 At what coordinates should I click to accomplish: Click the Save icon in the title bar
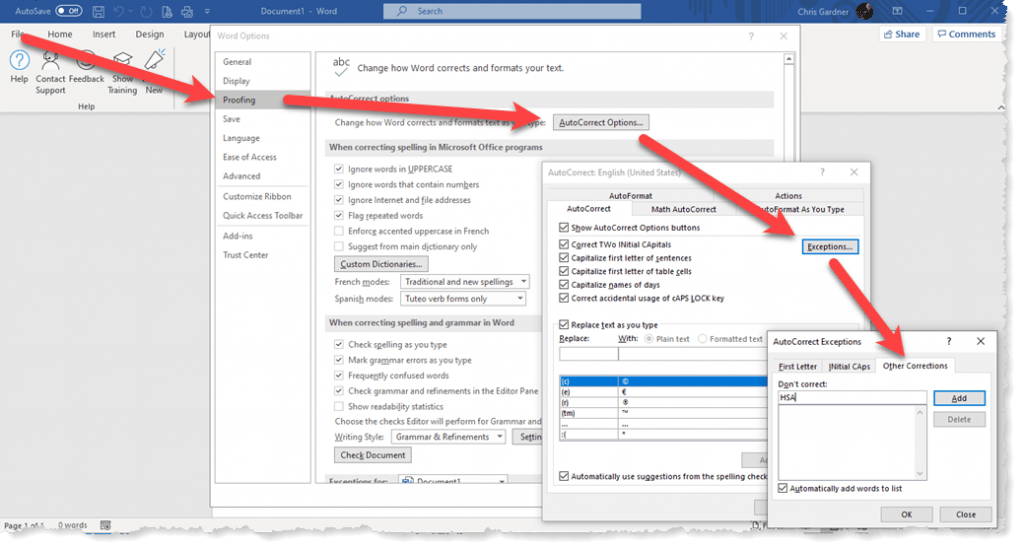click(x=98, y=11)
